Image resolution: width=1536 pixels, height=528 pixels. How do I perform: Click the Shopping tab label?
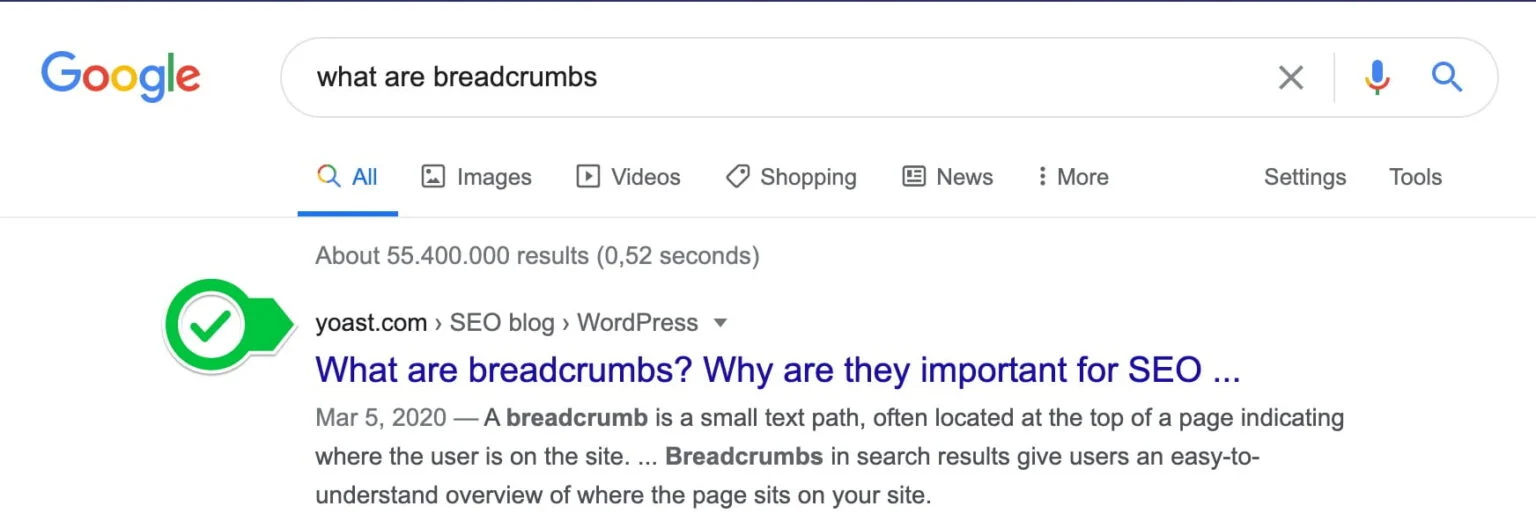click(808, 178)
